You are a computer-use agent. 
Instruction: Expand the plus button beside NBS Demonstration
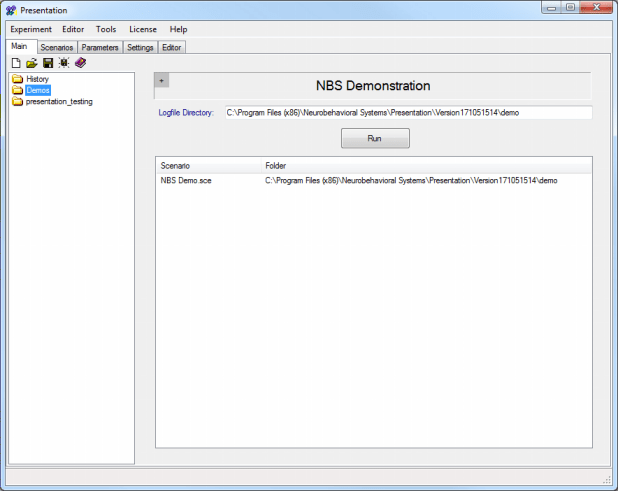pos(162,81)
